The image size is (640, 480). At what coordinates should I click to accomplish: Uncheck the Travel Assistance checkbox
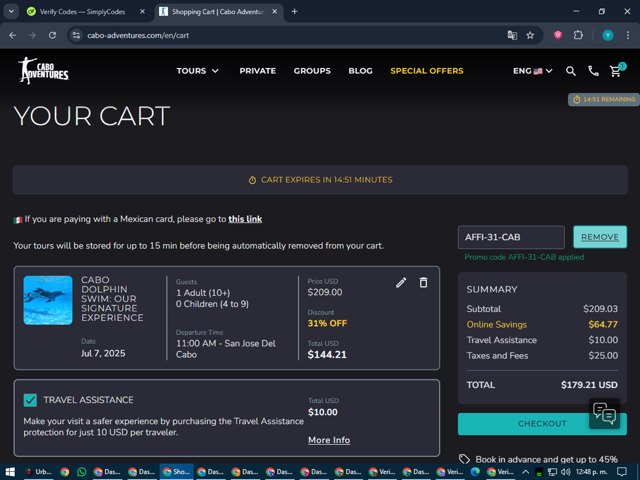pos(30,400)
